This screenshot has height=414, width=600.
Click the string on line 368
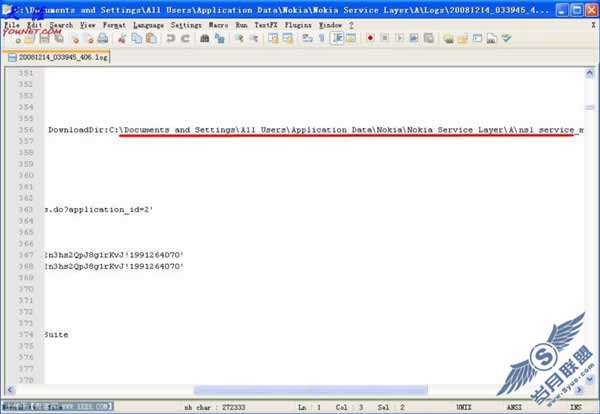point(114,266)
